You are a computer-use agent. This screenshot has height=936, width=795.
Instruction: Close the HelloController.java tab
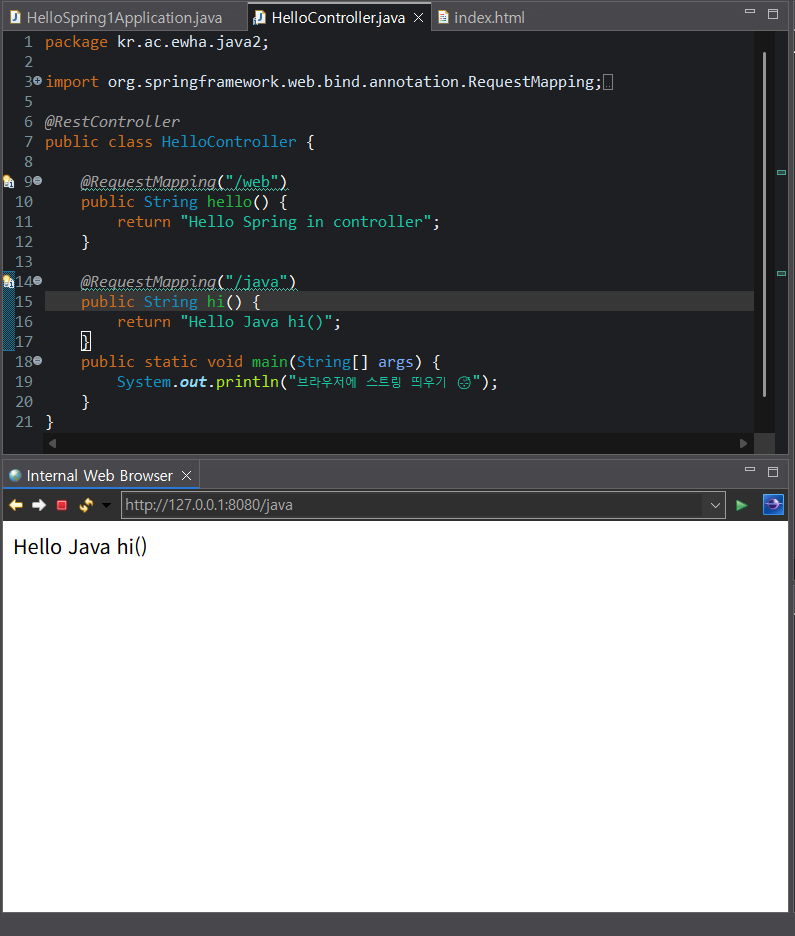tap(419, 18)
